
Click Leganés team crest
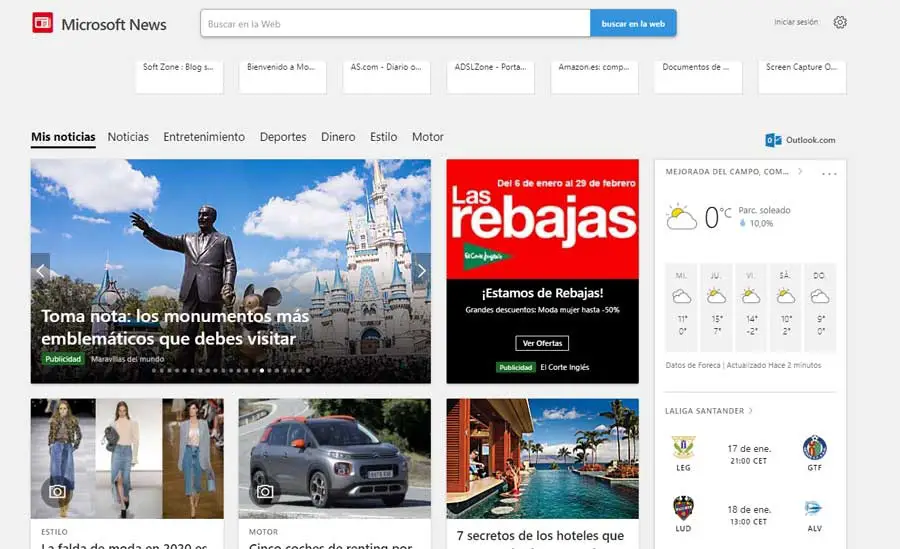point(683,447)
